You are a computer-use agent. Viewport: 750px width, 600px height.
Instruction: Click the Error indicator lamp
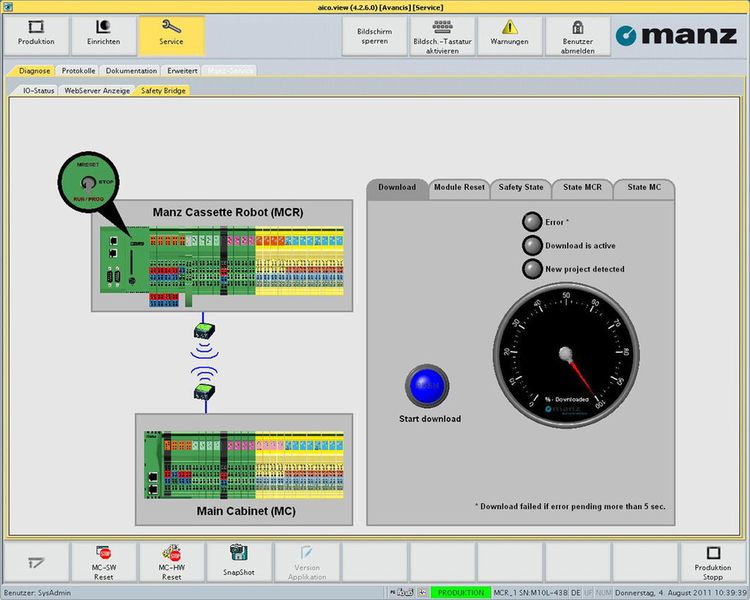tap(532, 222)
